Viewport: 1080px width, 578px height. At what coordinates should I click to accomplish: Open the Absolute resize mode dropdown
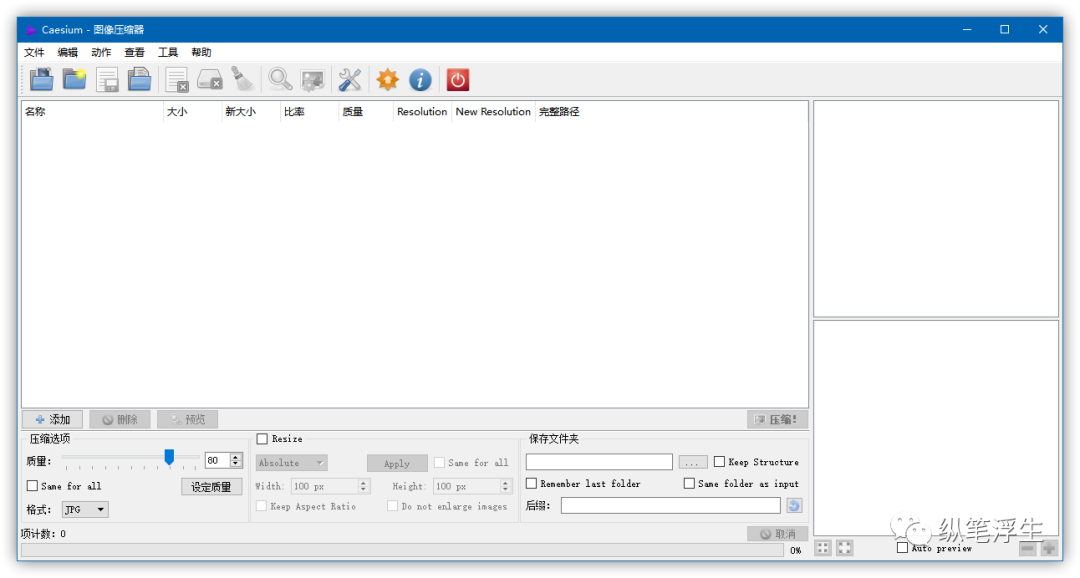(x=291, y=463)
